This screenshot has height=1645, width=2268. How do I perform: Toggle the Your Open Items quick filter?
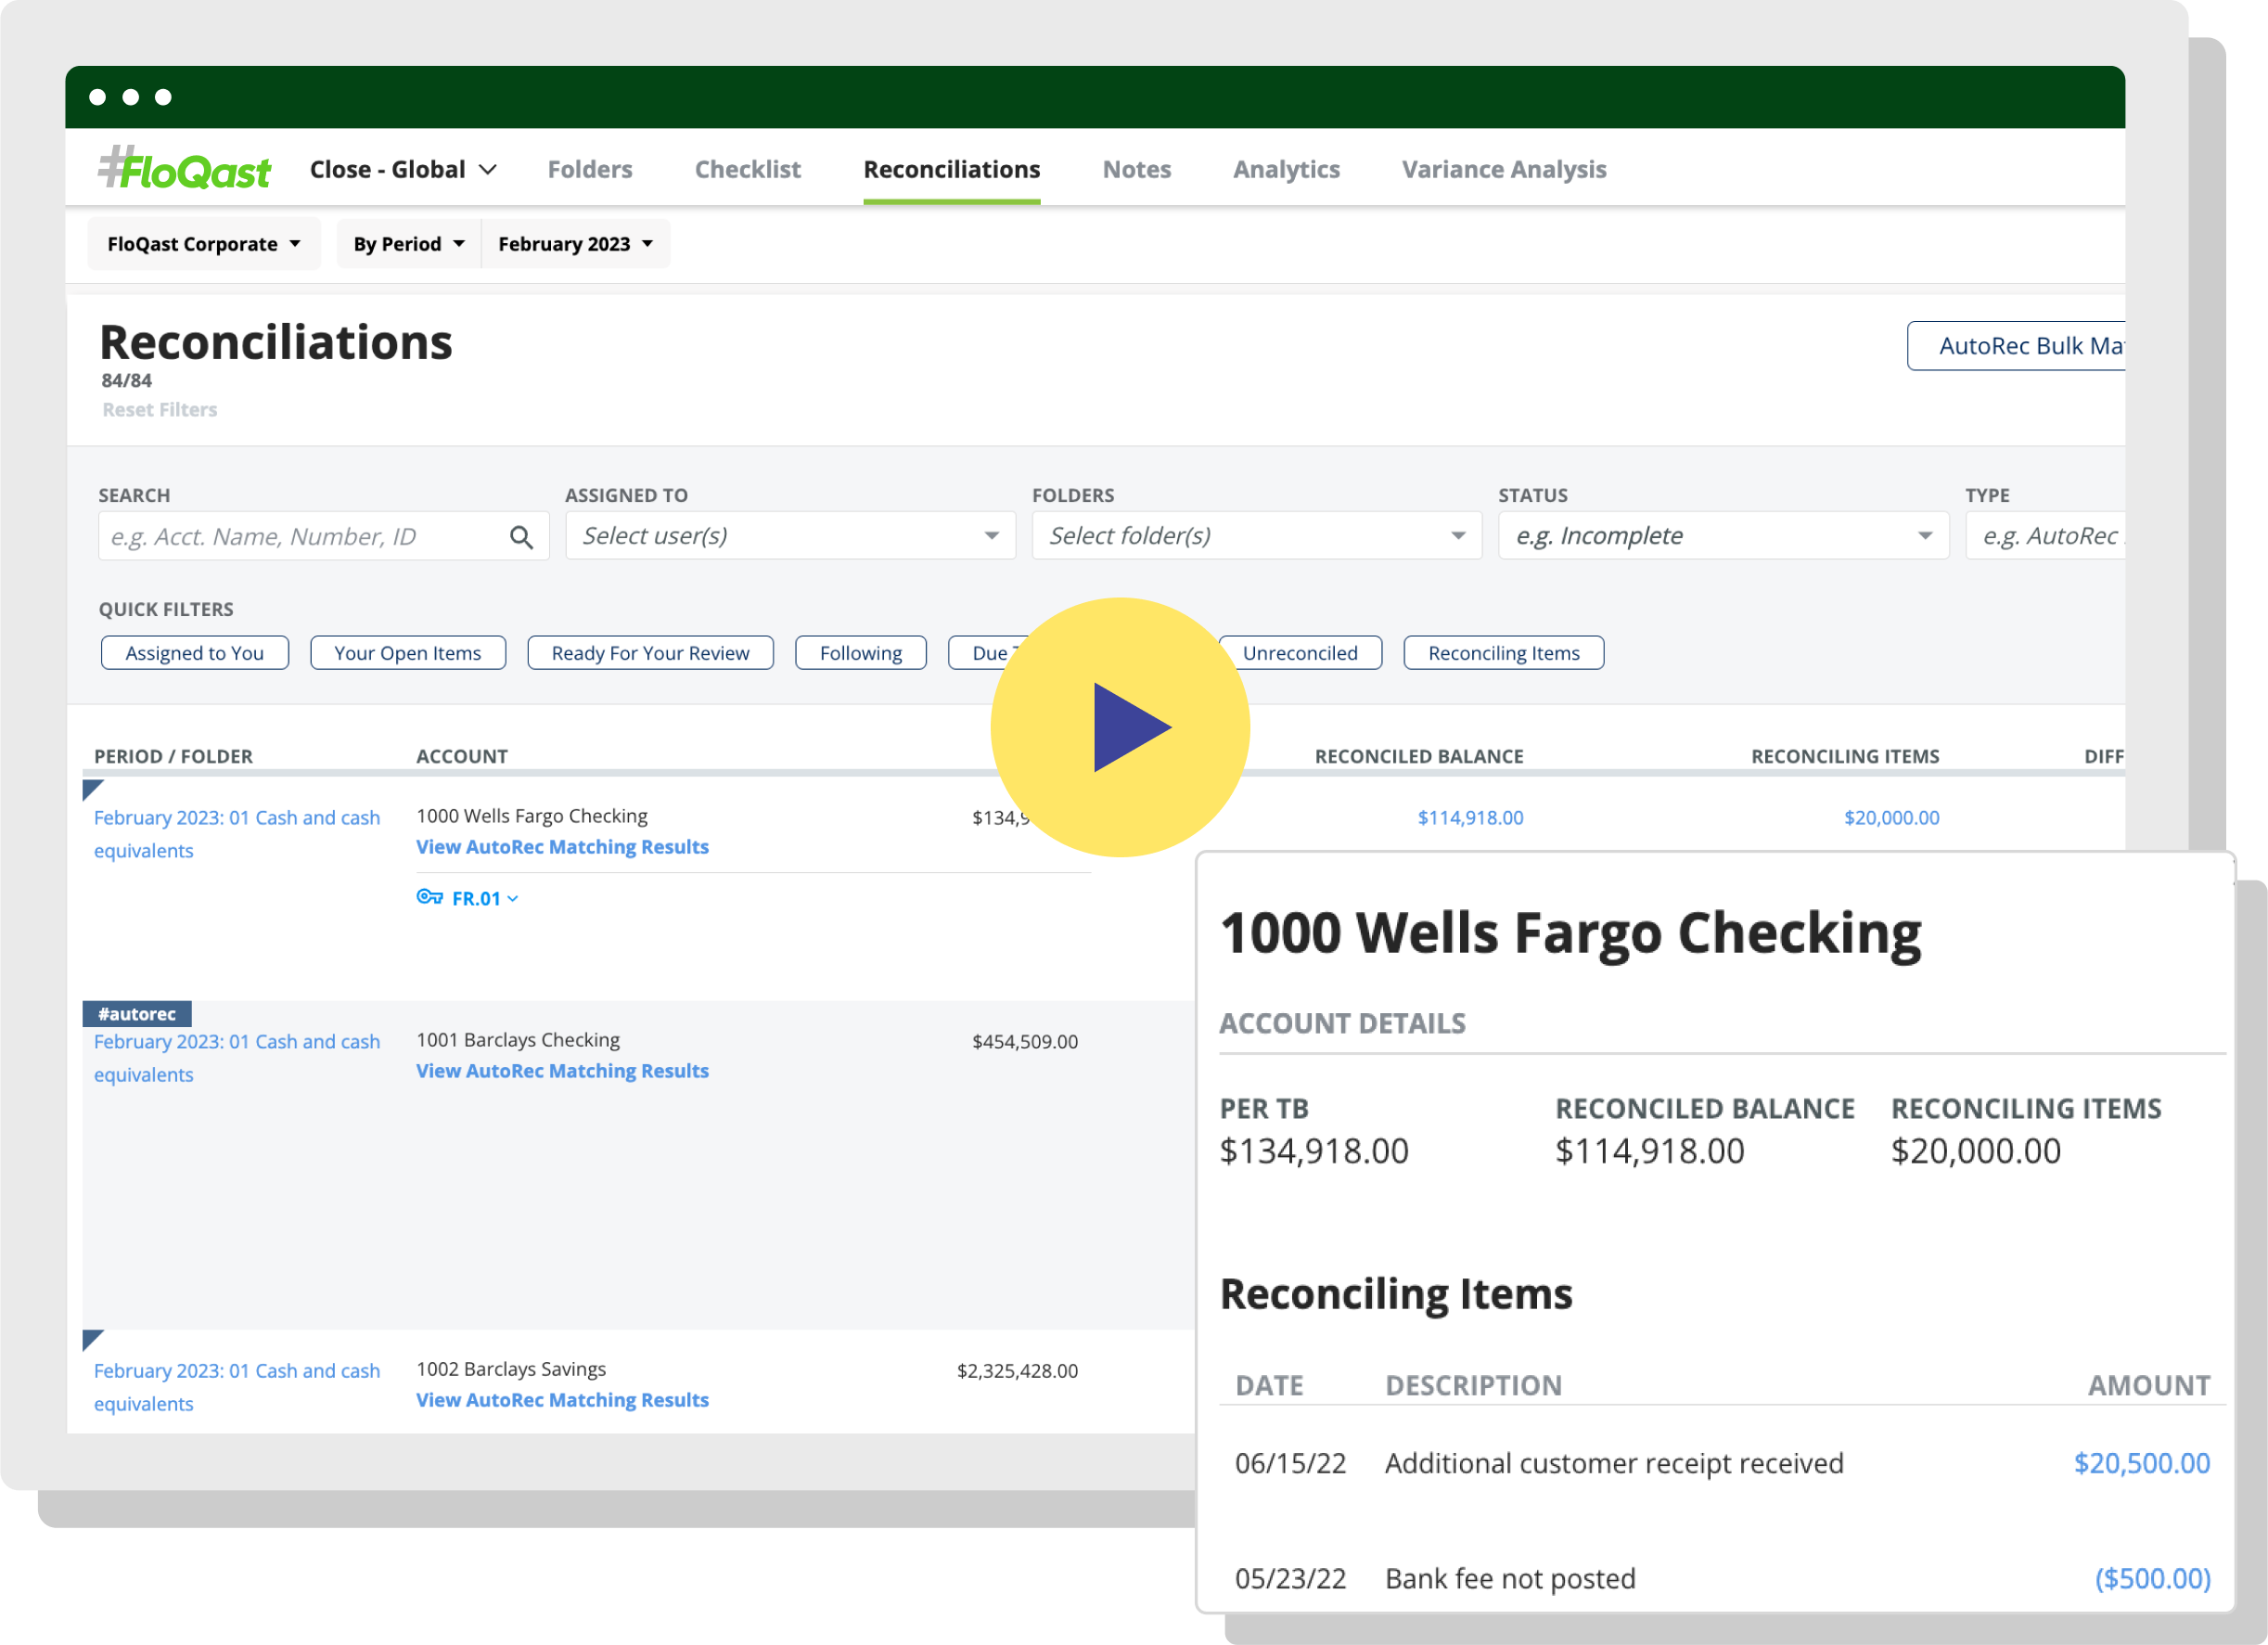tap(408, 653)
